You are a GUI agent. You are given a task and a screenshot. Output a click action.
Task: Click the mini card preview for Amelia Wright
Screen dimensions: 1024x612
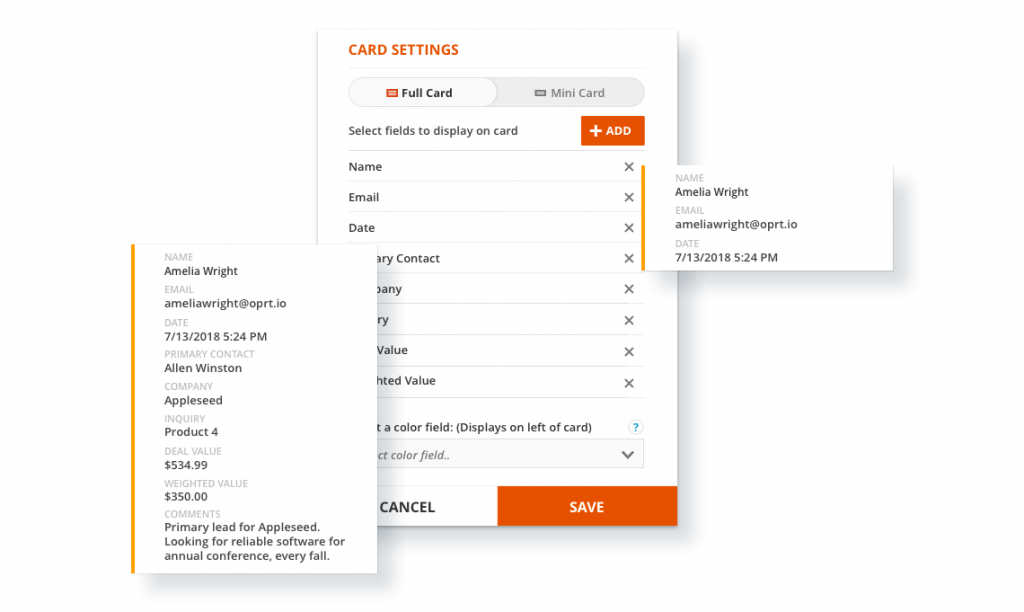(767, 218)
